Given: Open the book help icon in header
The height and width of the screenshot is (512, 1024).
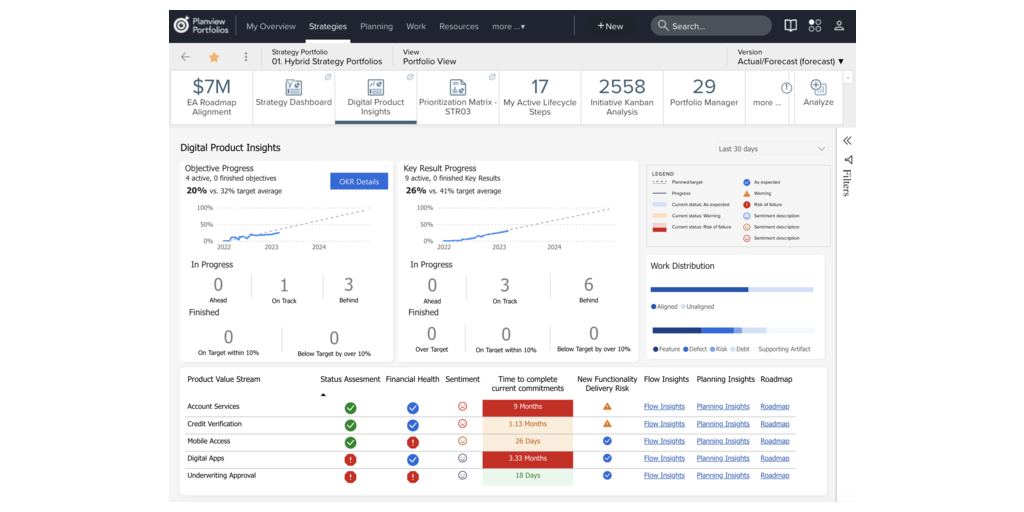Looking at the screenshot, I should 790,26.
